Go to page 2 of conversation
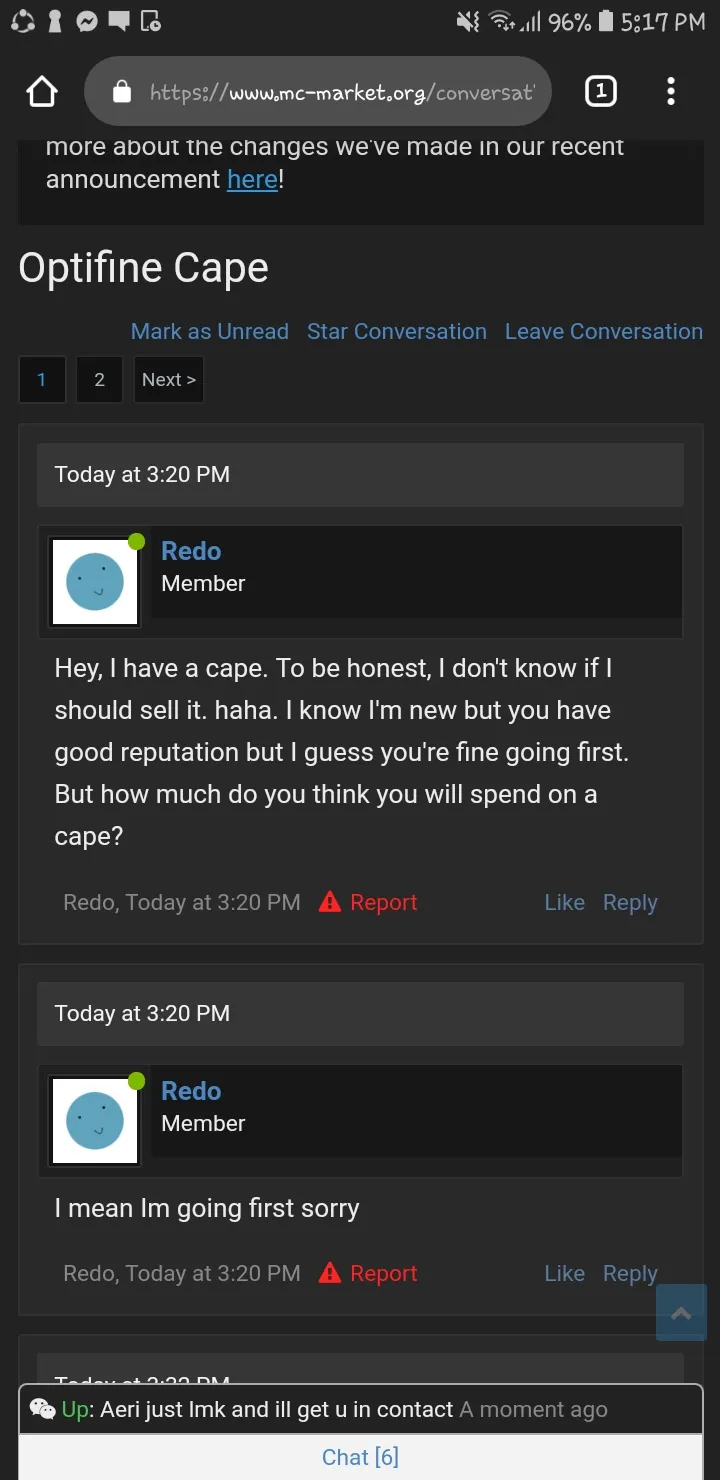720x1480 pixels. click(99, 380)
